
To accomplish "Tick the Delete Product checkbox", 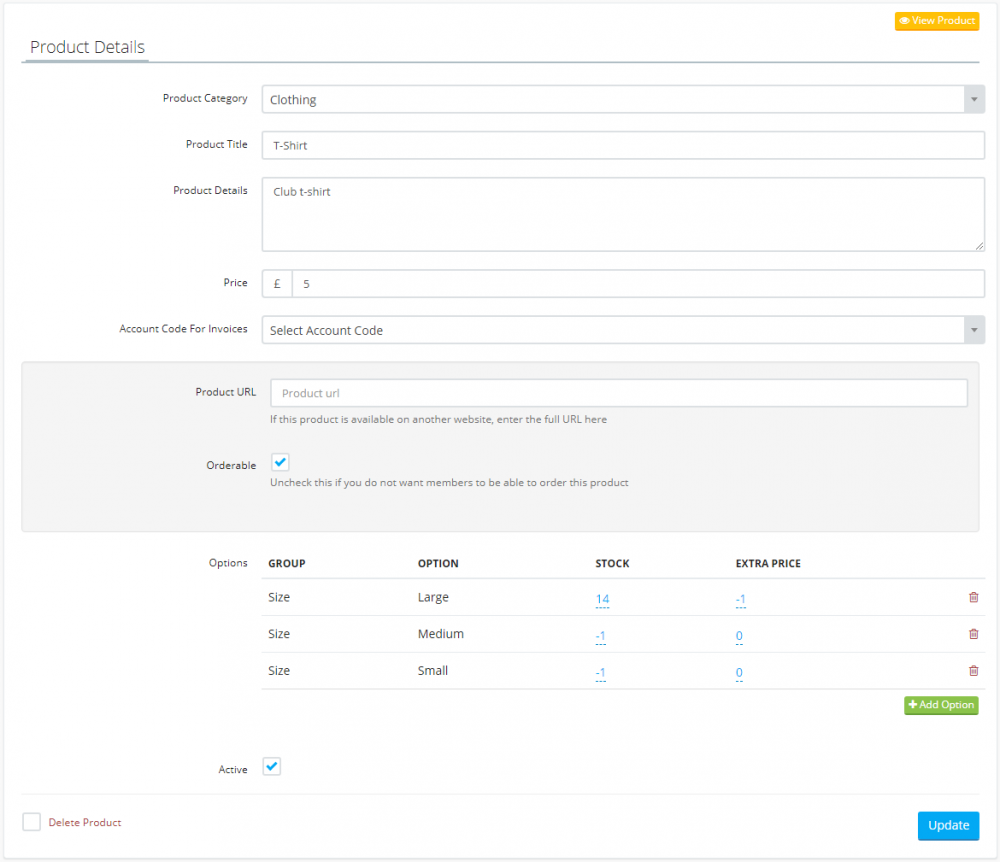I will click(32, 822).
